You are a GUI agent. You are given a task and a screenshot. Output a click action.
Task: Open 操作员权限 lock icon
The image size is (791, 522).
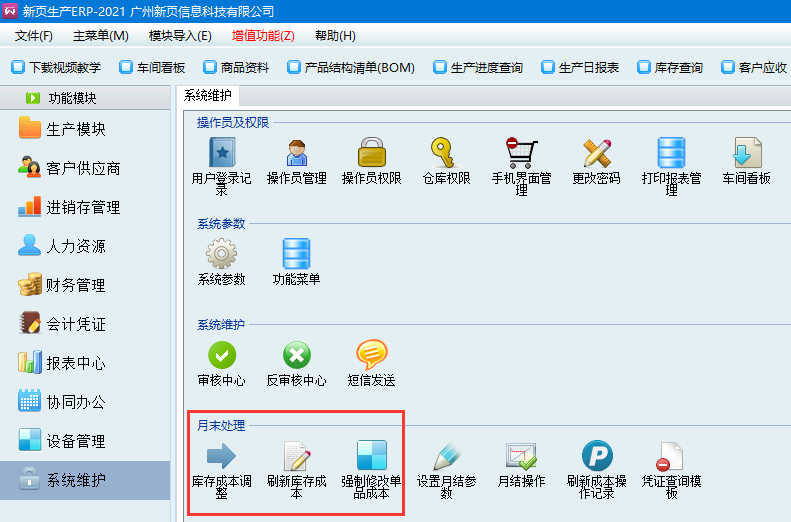pyautogui.click(x=371, y=153)
